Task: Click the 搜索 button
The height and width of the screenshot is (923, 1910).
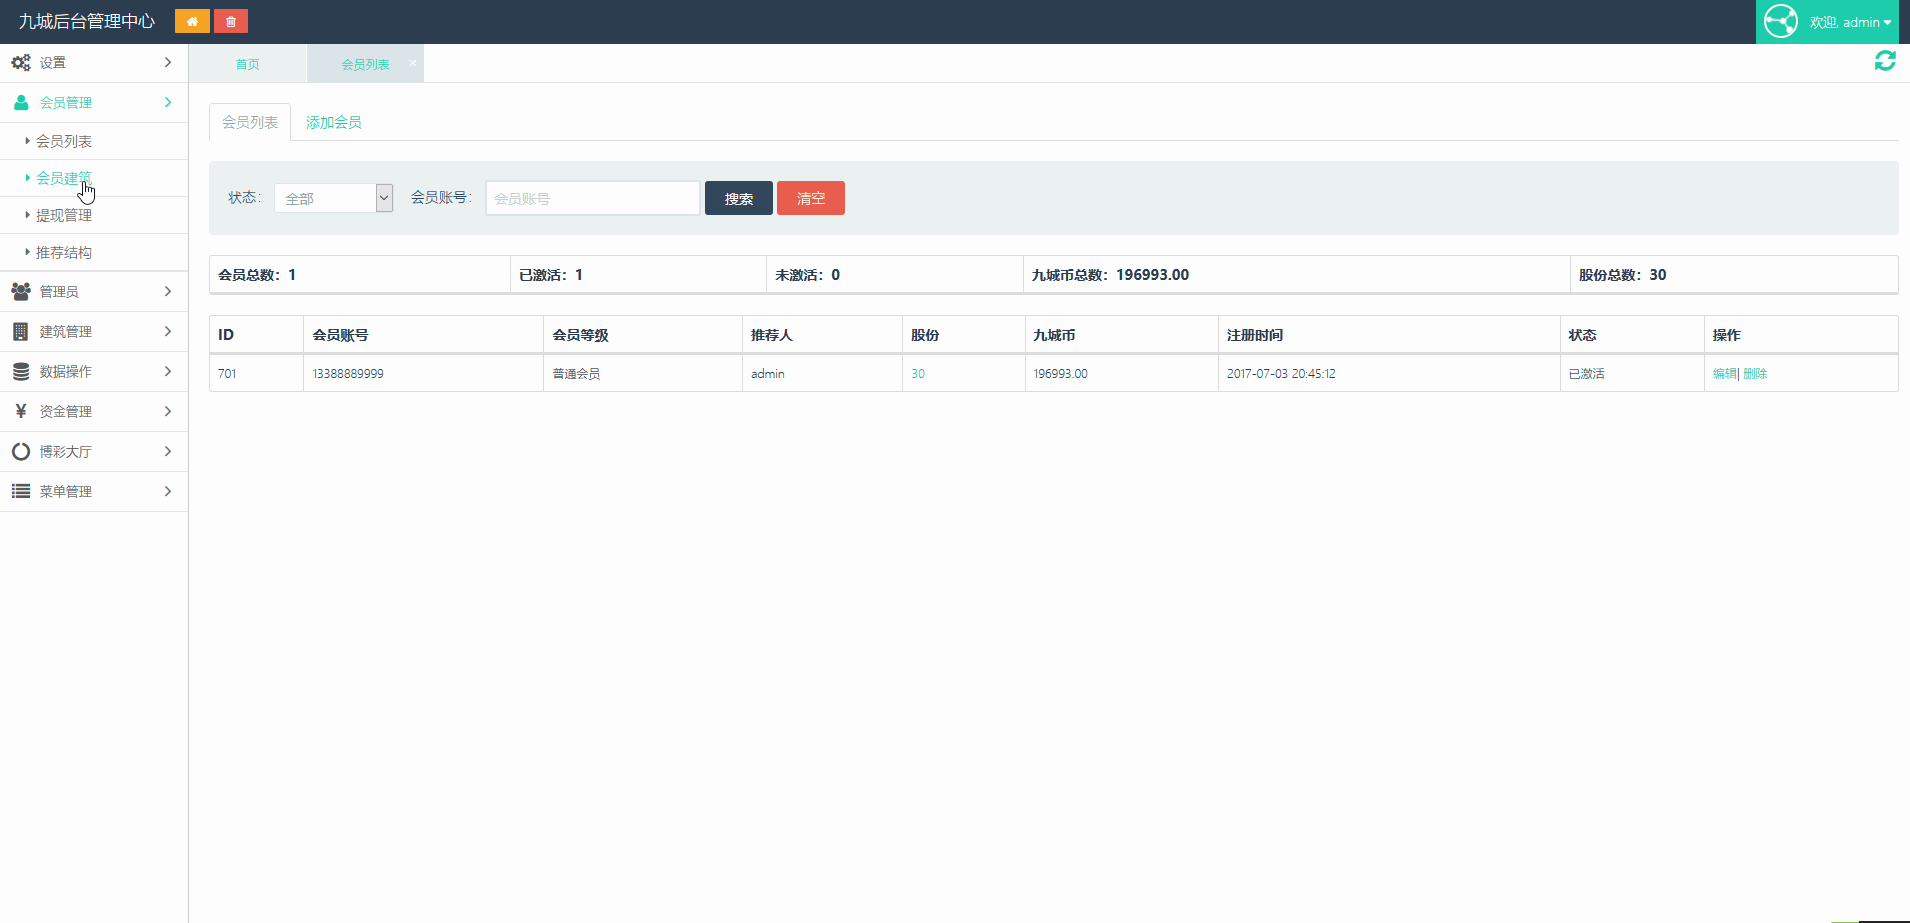Action: [739, 198]
